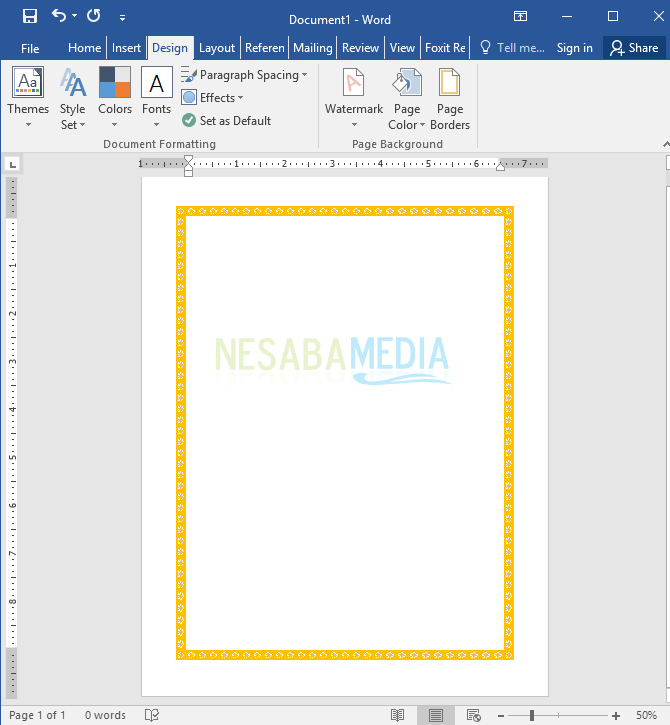Image resolution: width=670 pixels, height=725 pixels.
Task: Save the document with the floppy icon
Action: [x=30, y=17]
